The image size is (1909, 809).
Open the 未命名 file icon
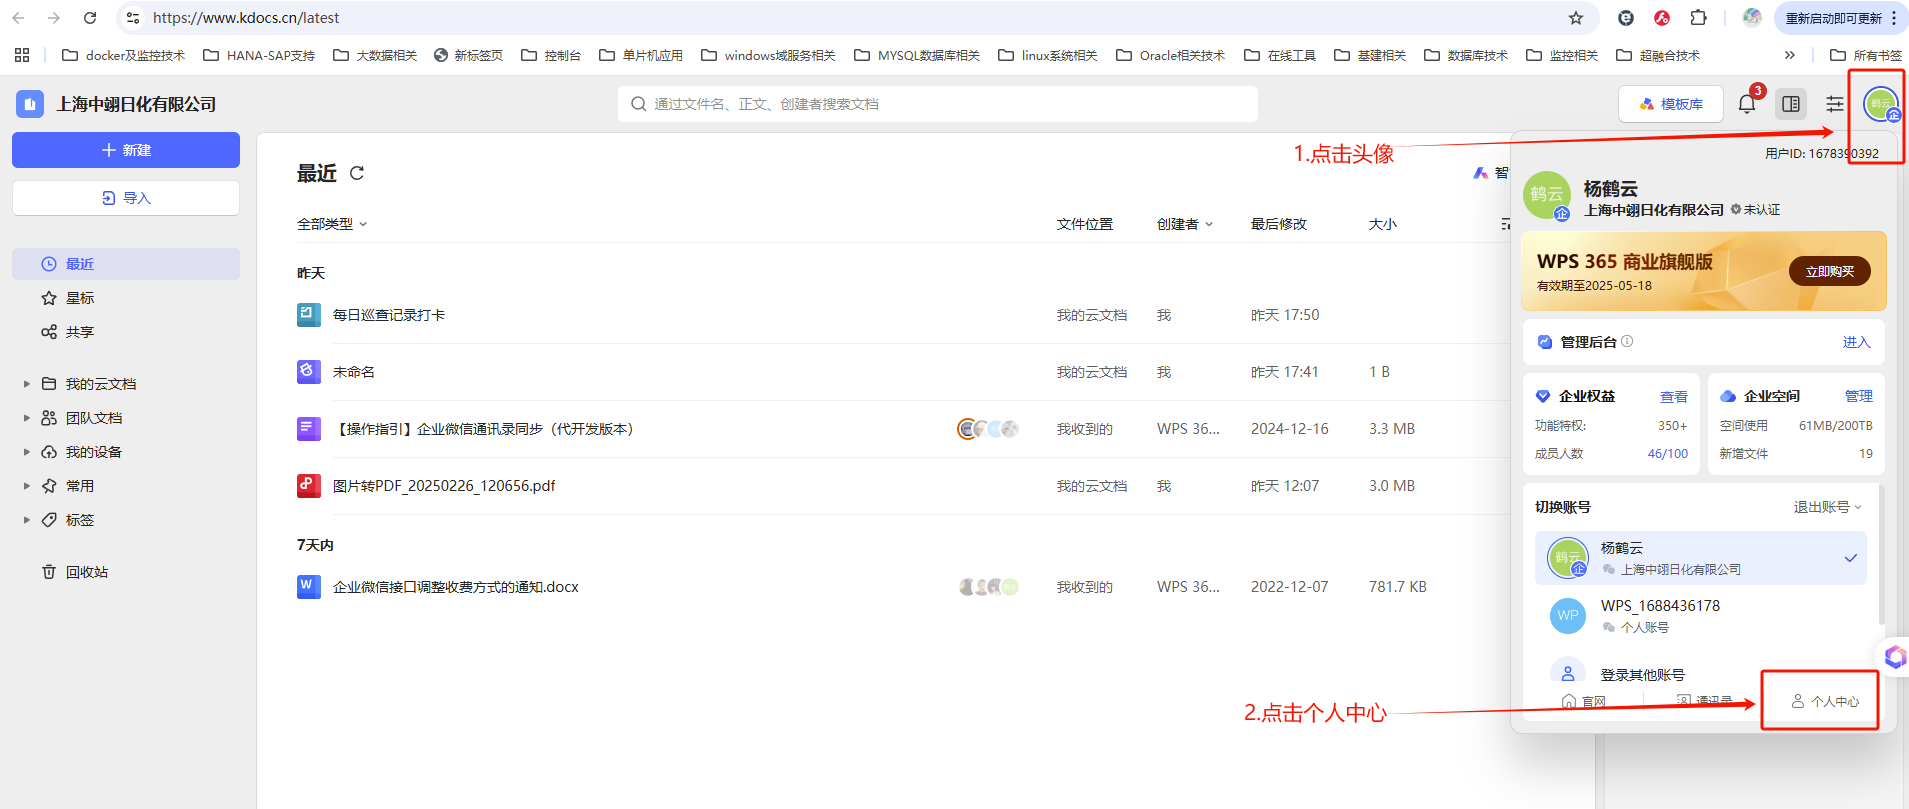[x=309, y=372]
